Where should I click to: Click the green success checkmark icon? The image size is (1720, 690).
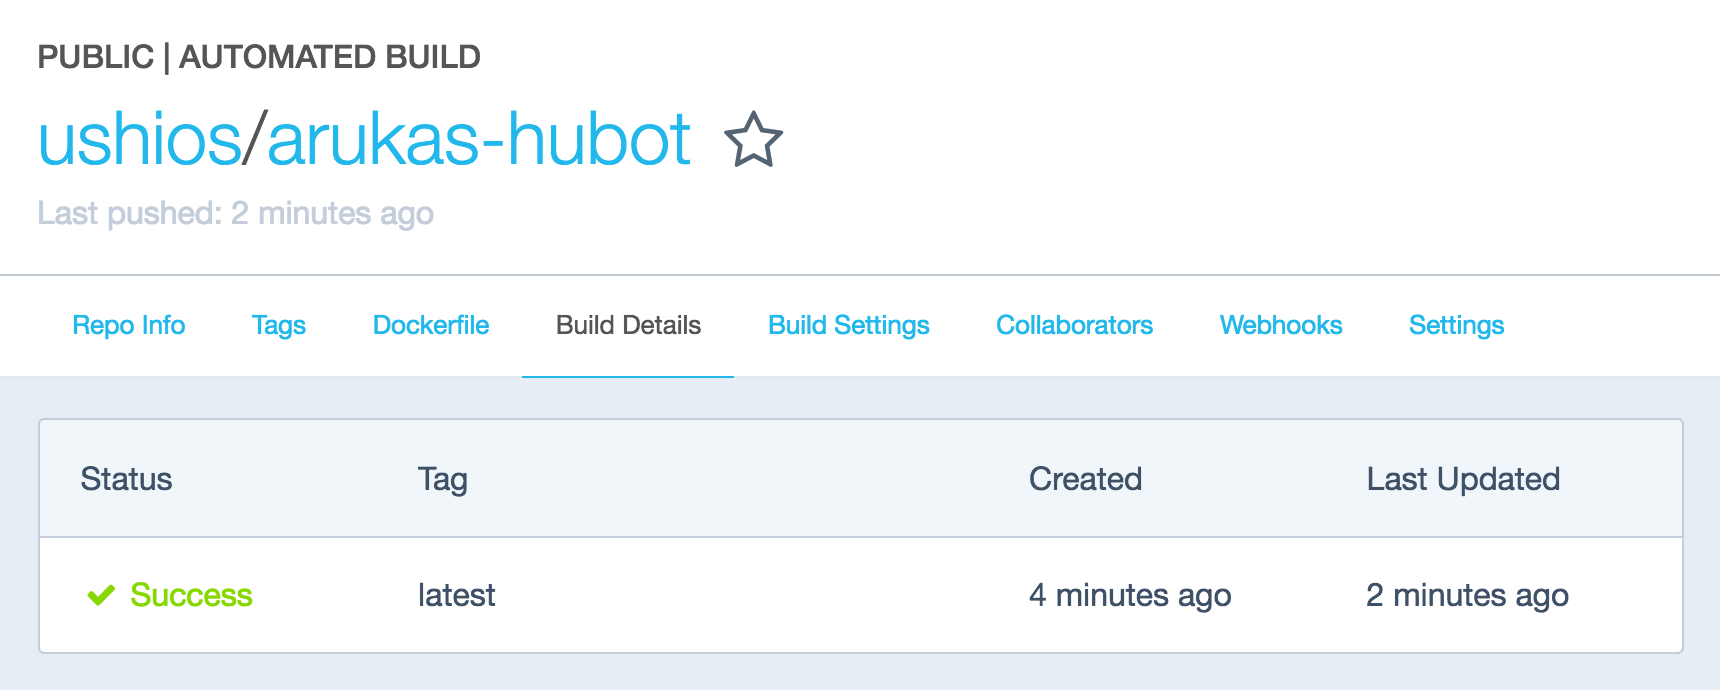(x=101, y=596)
